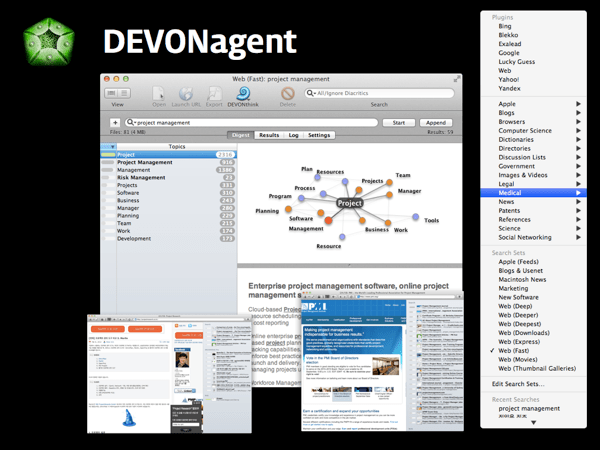Click the plus button beside the query field
Viewport: 600px width, 450px height.
116,122
